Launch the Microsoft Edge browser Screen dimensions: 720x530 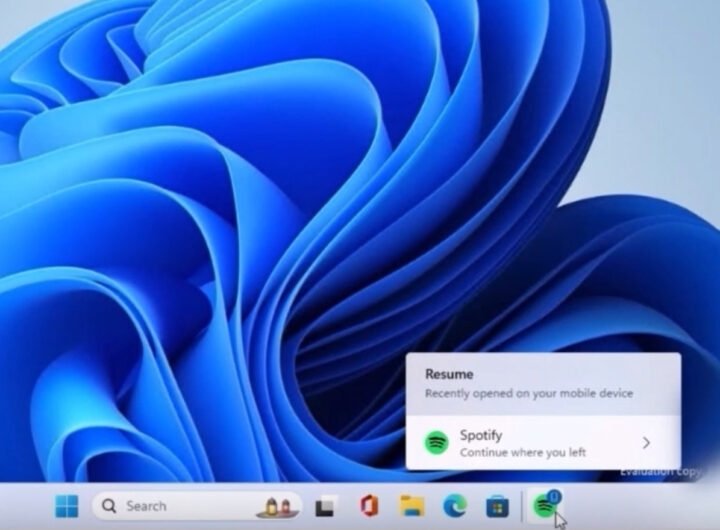(455, 506)
